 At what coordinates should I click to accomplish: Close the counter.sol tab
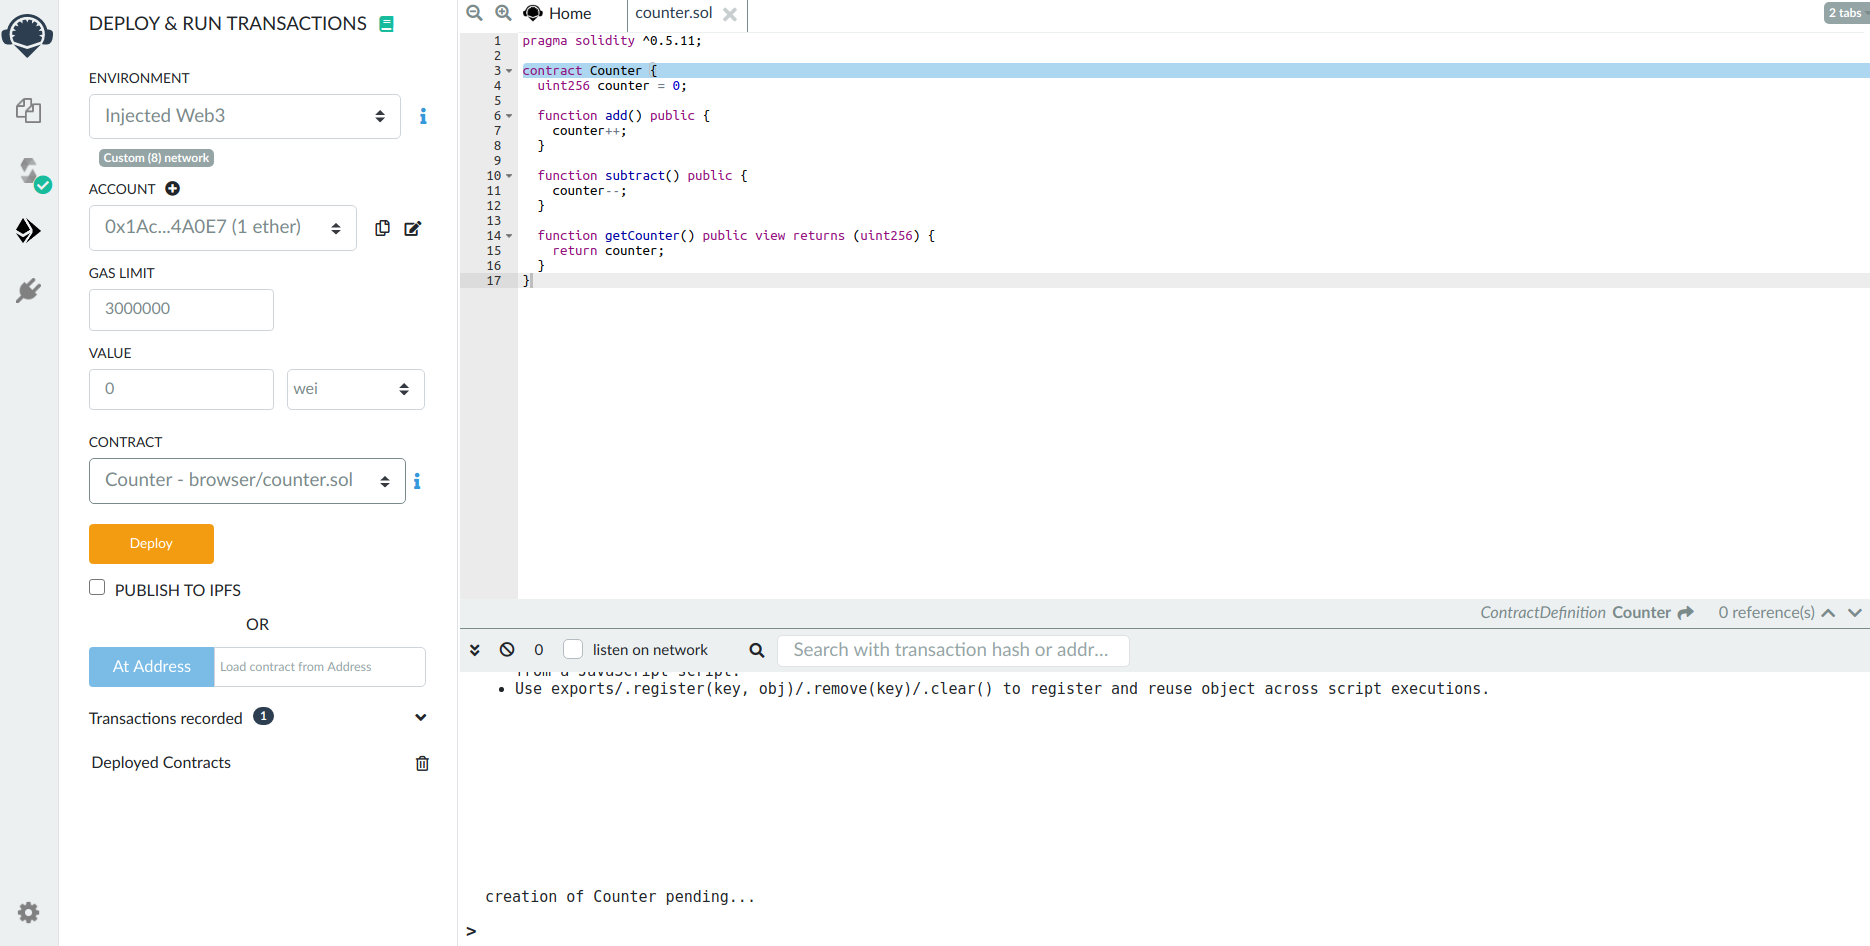point(730,14)
